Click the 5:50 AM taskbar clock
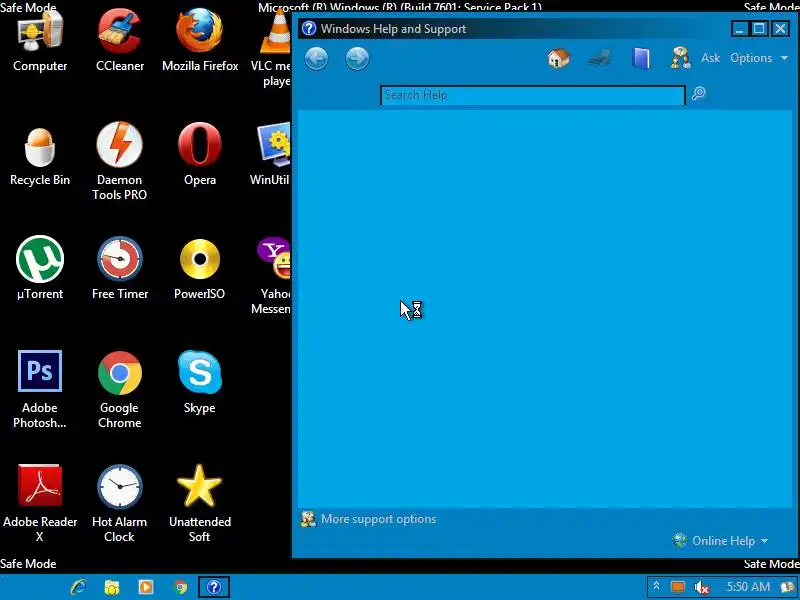800x600 pixels. [x=748, y=587]
